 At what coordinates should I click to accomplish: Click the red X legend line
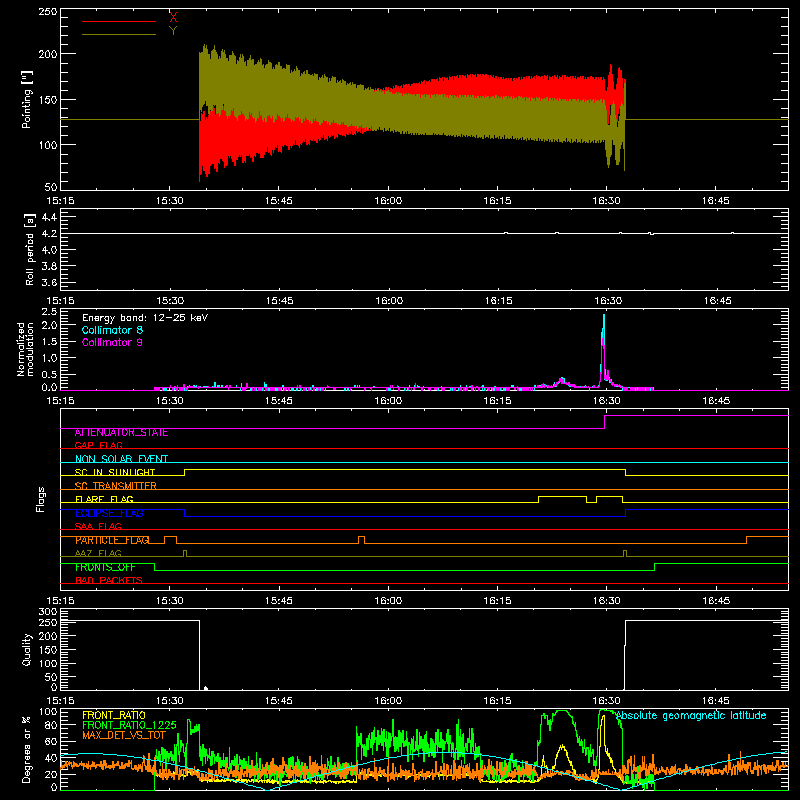pyautogui.click(x=119, y=21)
